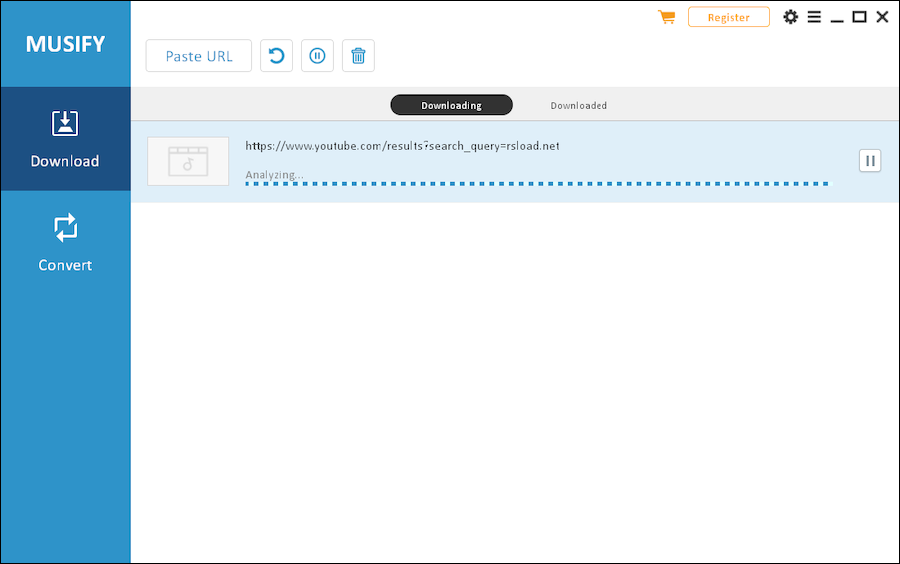This screenshot has height=564, width=900.
Task: Click the dotted analyzing progress bar
Action: click(x=537, y=184)
